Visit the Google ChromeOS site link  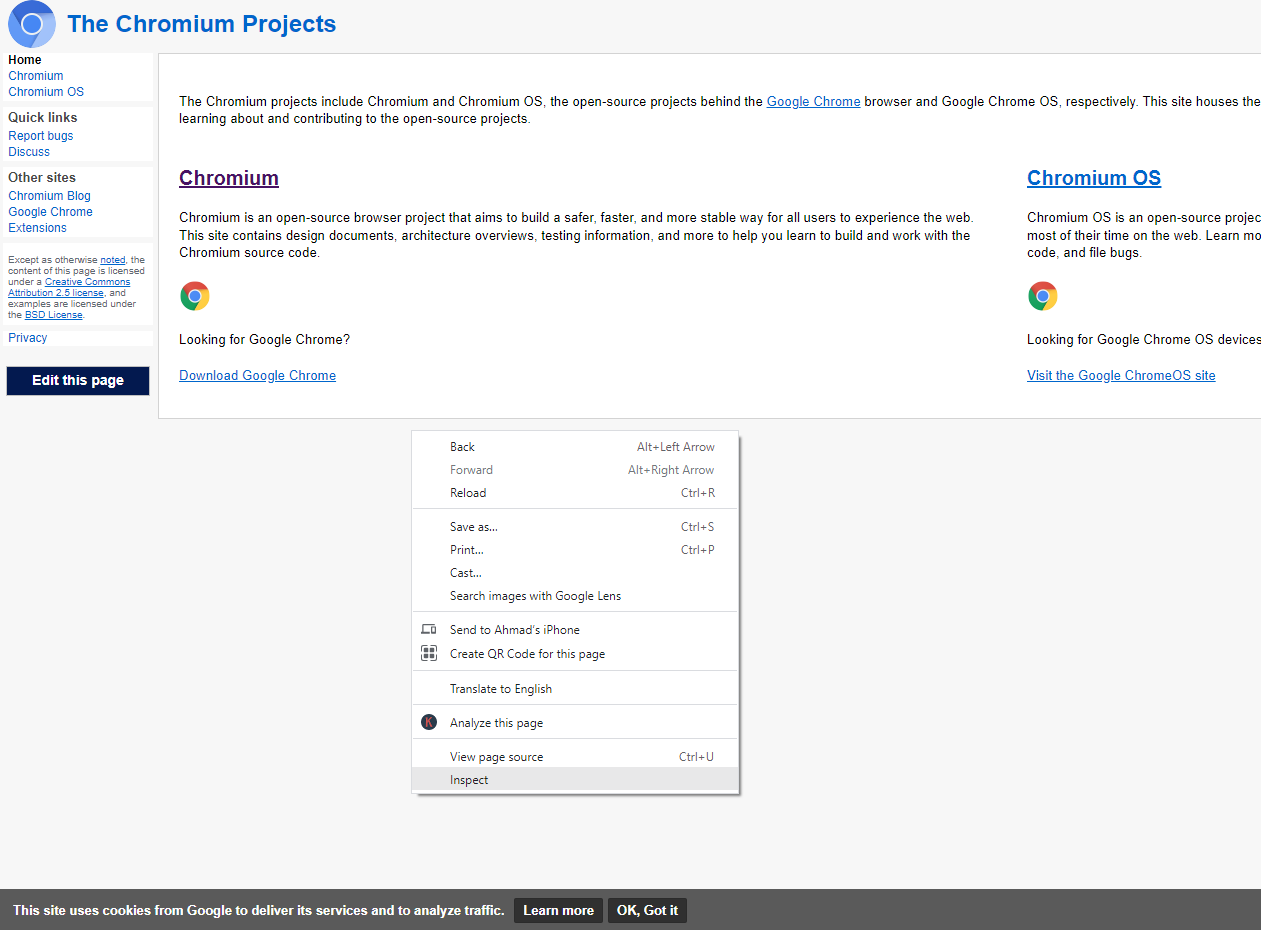click(1121, 375)
